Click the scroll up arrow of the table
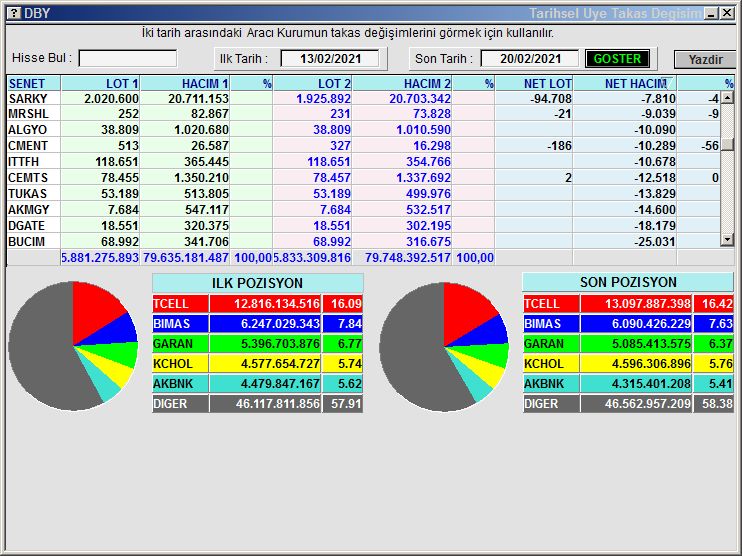742x556 pixels. (727, 98)
